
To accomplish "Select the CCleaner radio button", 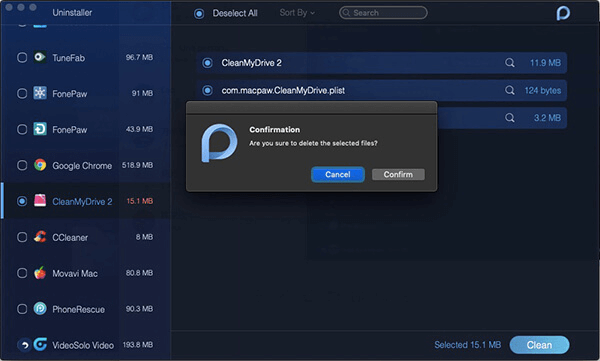I will pyautogui.click(x=22, y=237).
